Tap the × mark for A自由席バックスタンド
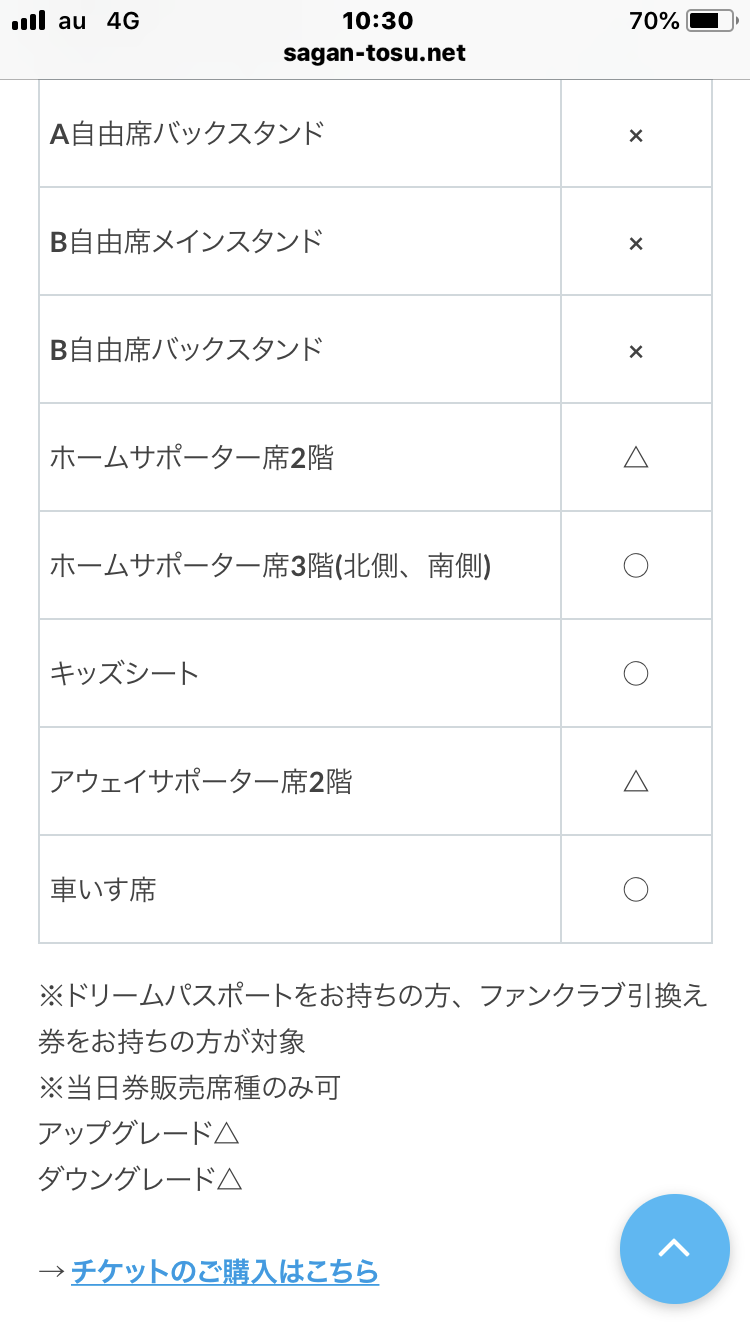Screen dimensions: 750x1334 [x=635, y=135]
